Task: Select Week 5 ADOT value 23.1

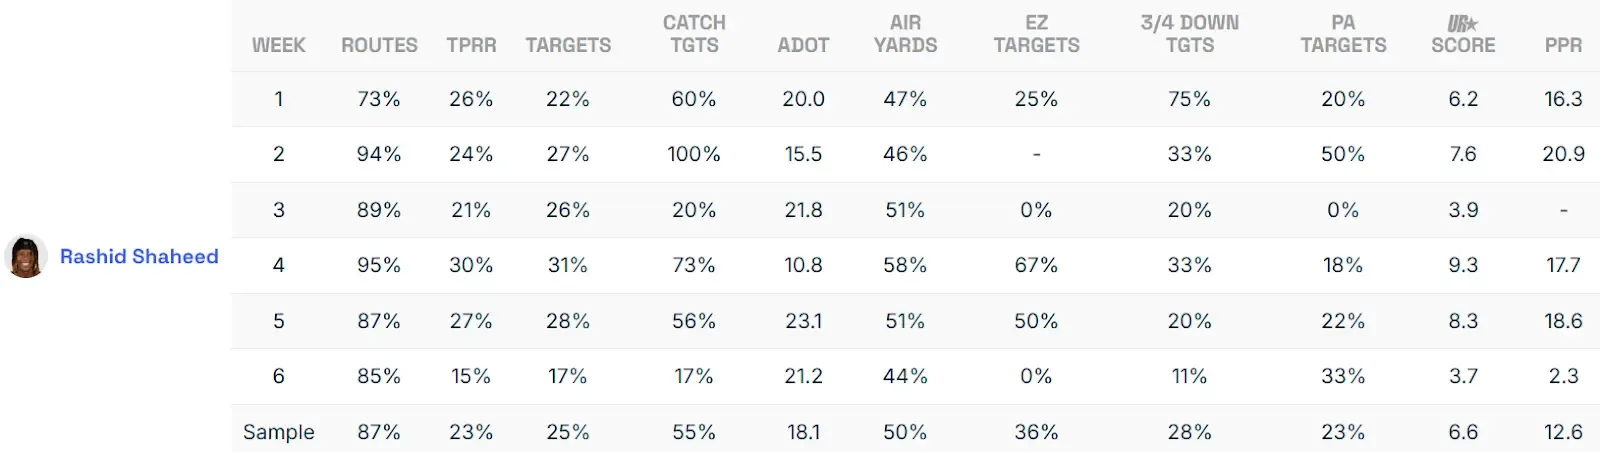Action: [803, 321]
